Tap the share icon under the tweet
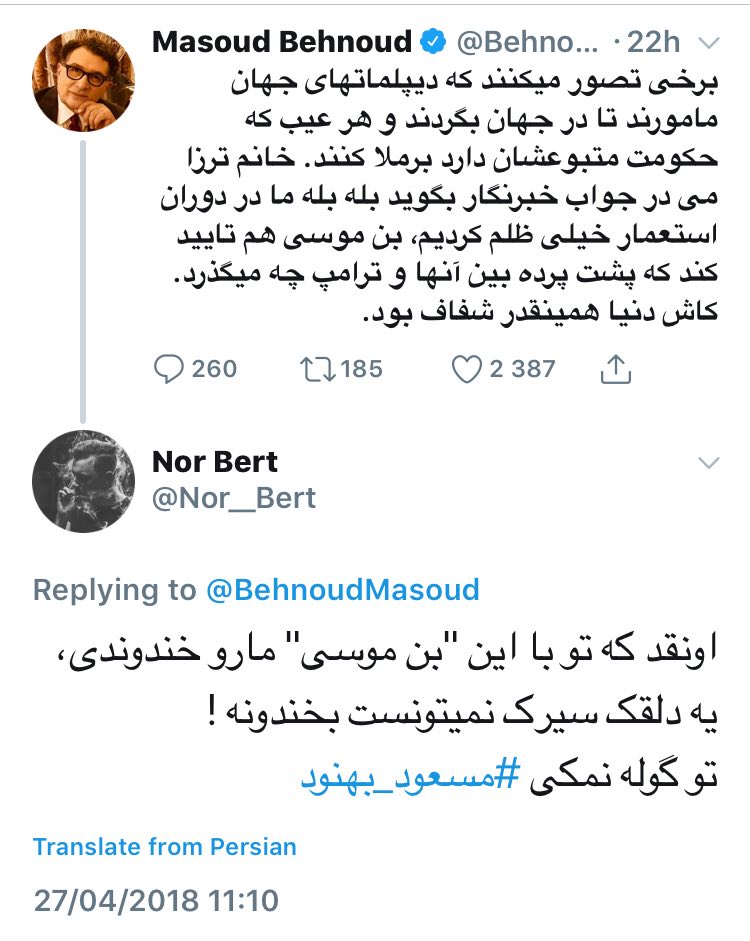 point(617,369)
